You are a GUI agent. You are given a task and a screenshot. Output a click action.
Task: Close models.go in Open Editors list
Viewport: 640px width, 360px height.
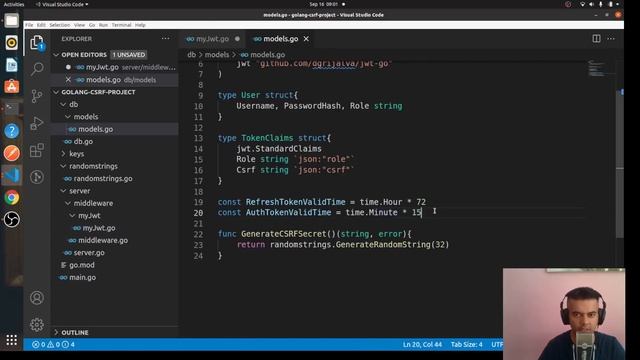coord(68,80)
